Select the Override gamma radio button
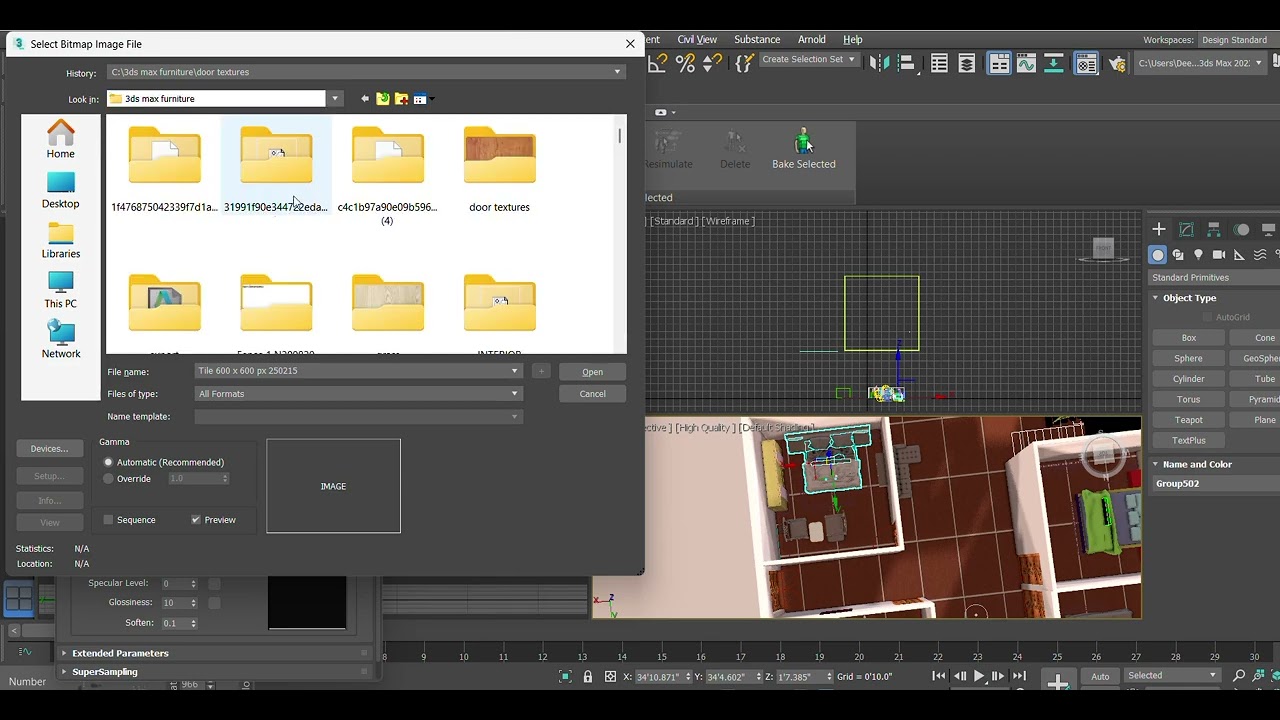The image size is (1280, 720). (109, 479)
